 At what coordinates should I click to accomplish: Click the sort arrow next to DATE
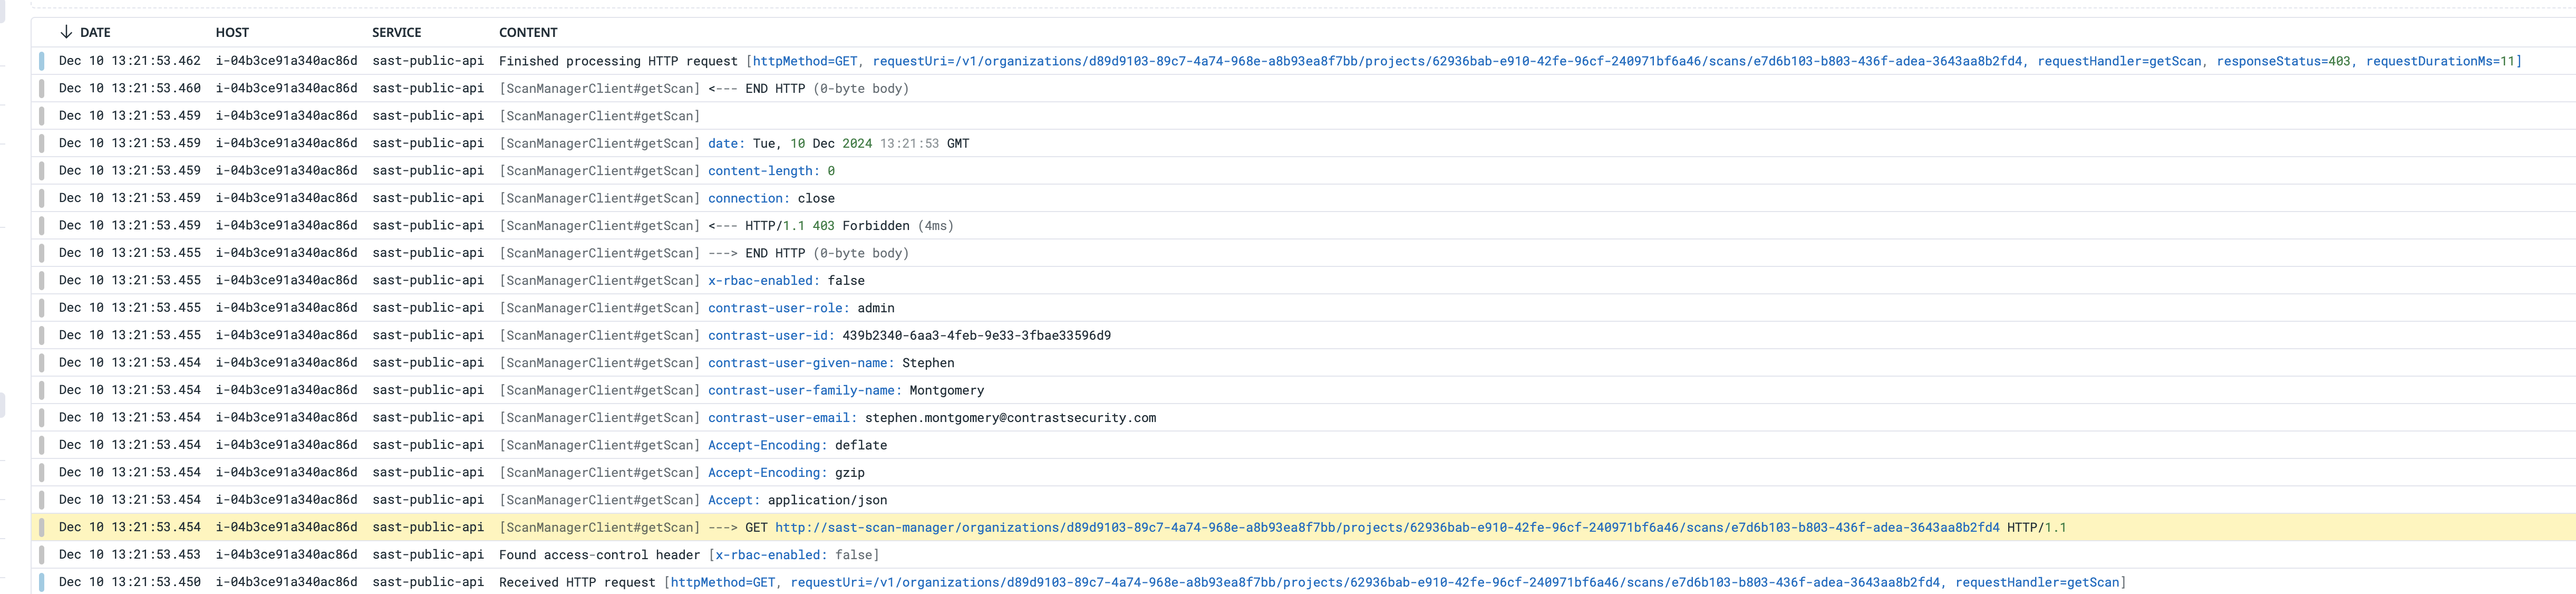click(66, 32)
